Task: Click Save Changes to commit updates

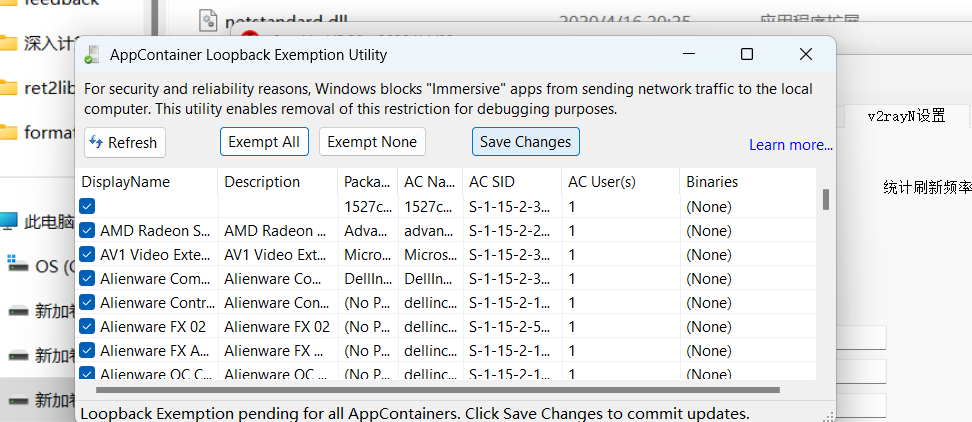Action: point(525,142)
